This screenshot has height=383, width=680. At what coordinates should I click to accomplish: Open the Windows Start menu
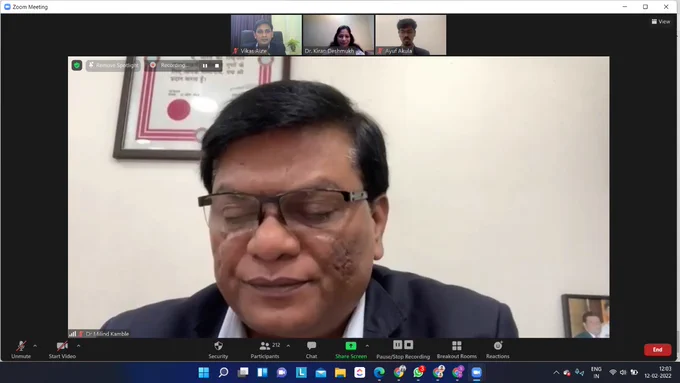[203, 373]
